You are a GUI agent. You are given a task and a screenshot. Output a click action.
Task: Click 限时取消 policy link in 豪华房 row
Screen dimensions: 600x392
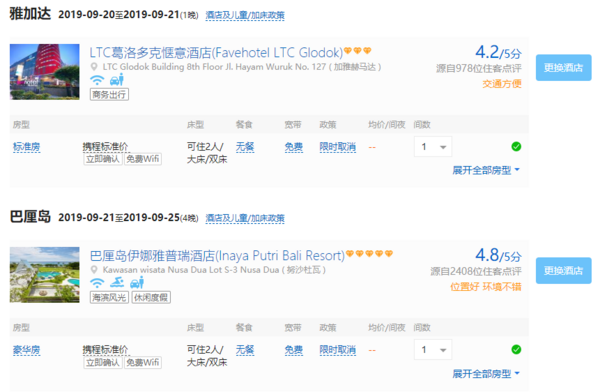[338, 350]
